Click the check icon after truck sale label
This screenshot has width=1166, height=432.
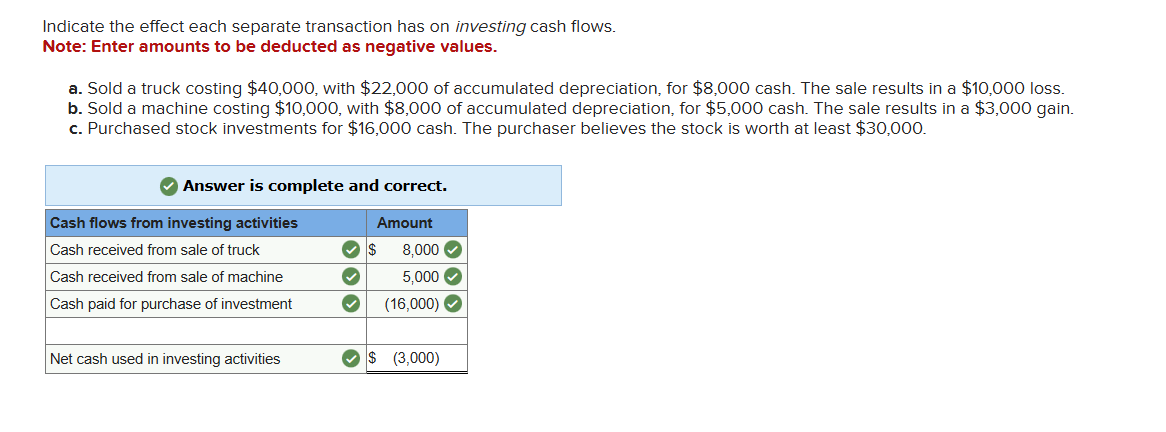[x=350, y=249]
